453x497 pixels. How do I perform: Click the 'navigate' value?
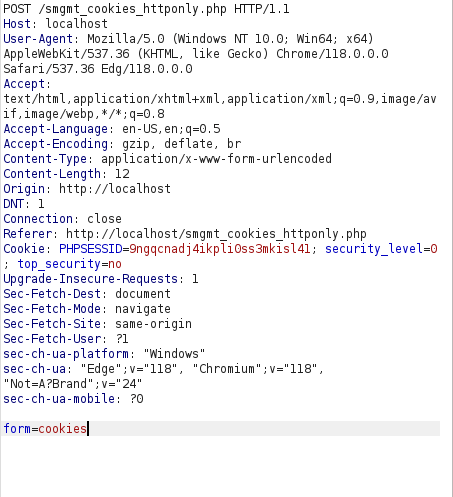(143, 309)
